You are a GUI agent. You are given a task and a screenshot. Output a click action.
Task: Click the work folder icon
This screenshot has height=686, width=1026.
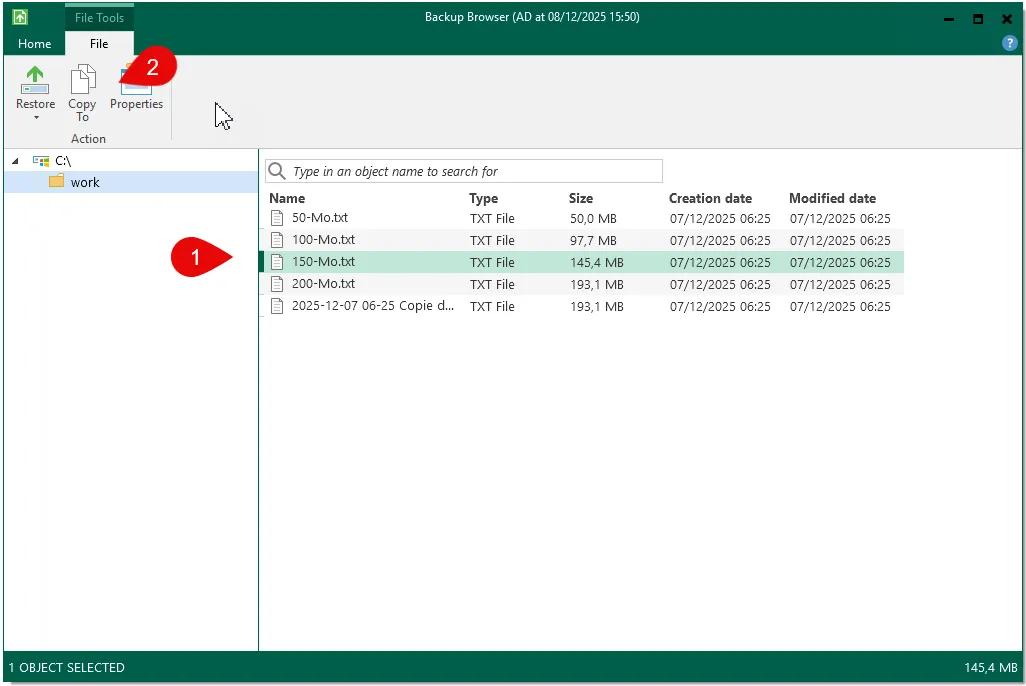pos(56,182)
